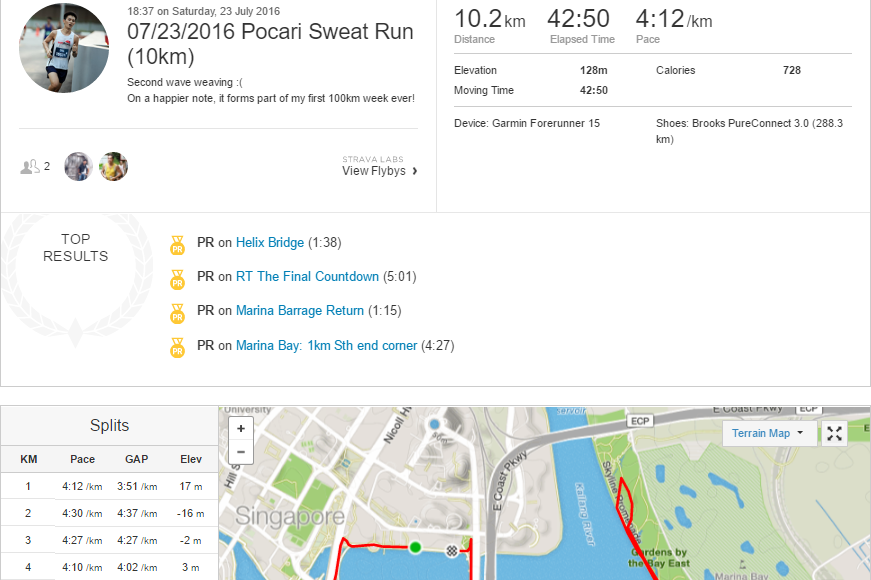
Task: Click the athlete's profile photo
Action: [64, 49]
